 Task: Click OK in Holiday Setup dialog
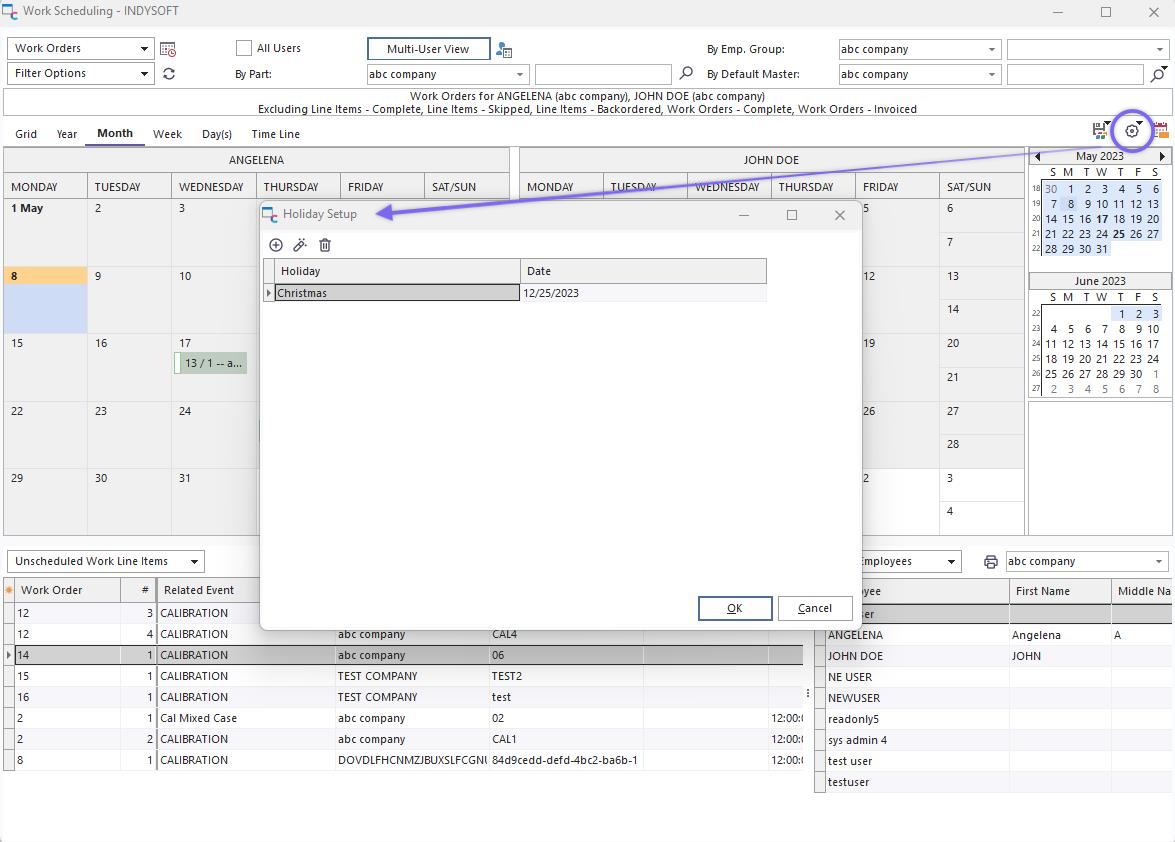pyautogui.click(x=734, y=608)
